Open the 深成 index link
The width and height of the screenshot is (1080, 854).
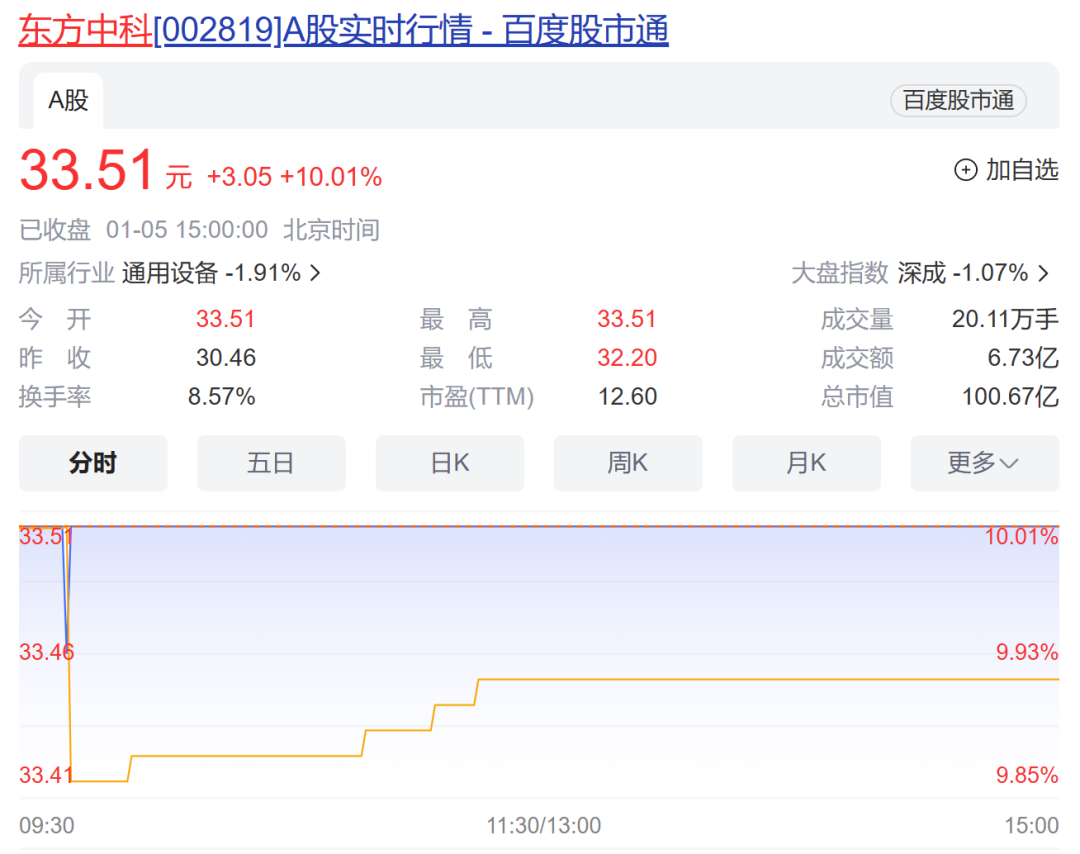tap(922, 273)
